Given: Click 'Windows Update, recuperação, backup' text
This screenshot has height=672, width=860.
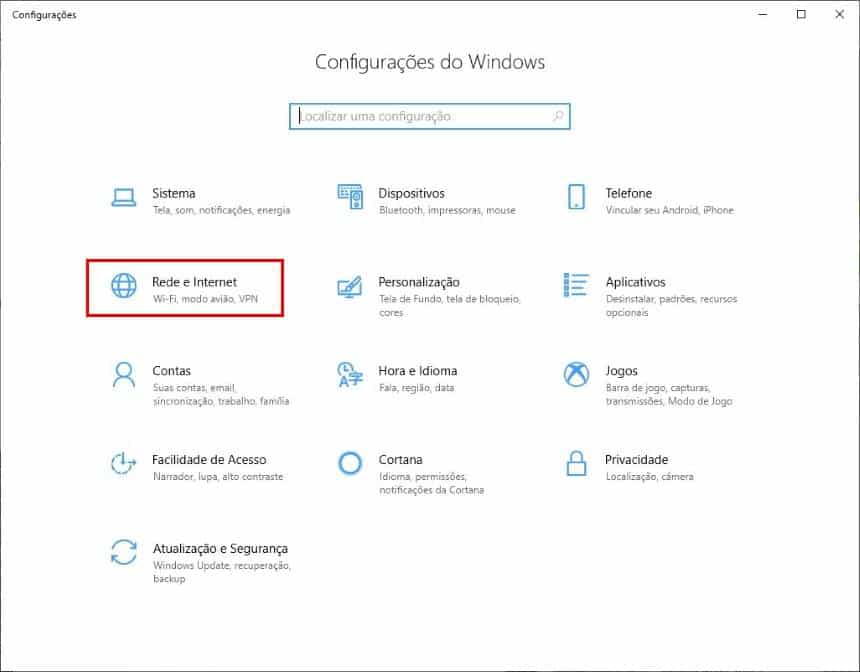Looking at the screenshot, I should (222, 572).
